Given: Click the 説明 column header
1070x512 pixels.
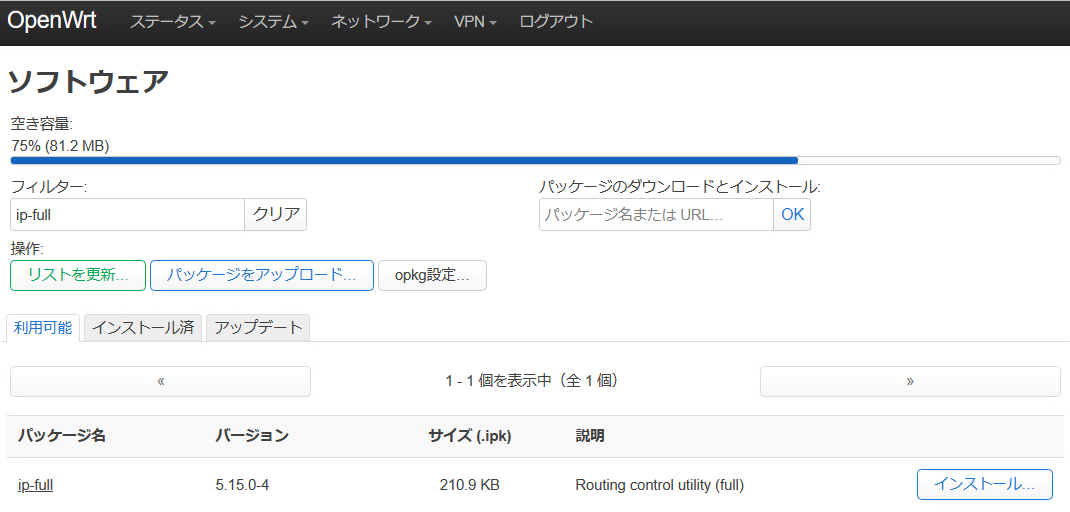Looking at the screenshot, I should tap(590, 436).
